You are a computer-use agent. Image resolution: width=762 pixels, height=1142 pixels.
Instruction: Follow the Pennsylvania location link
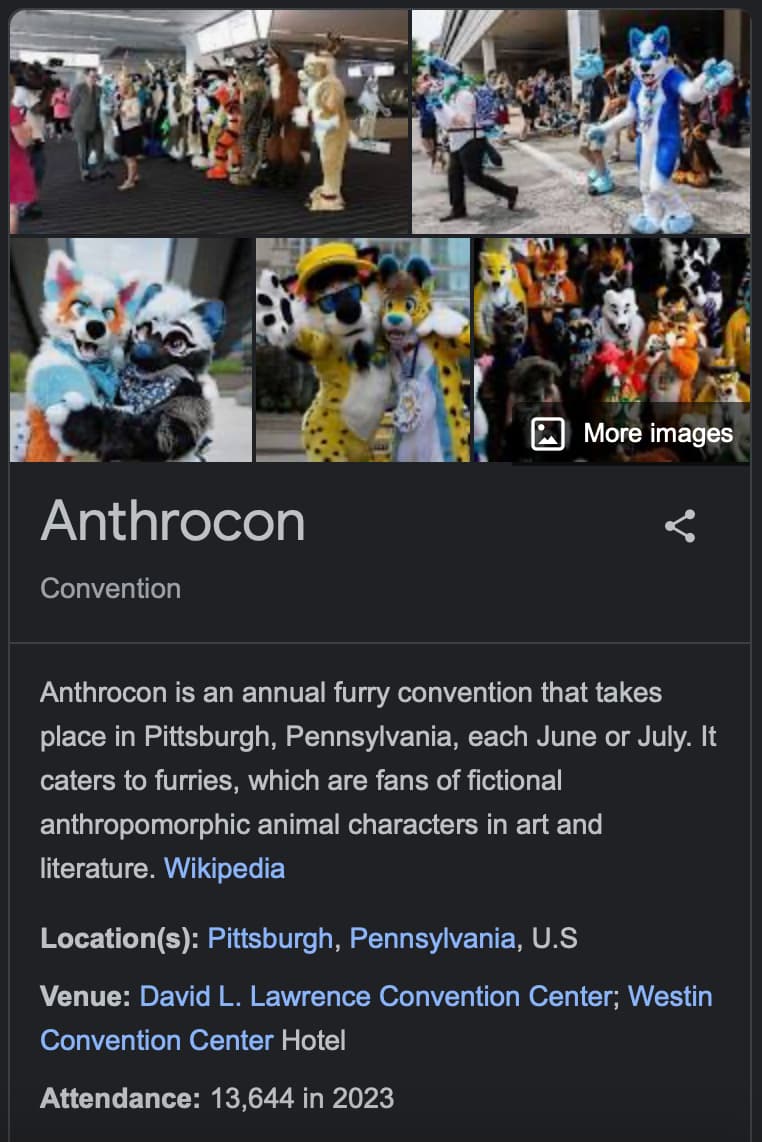(x=433, y=938)
